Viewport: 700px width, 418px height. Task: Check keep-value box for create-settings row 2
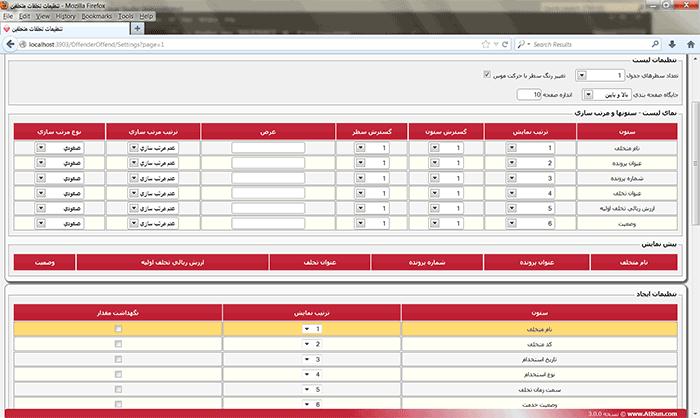click(118, 344)
